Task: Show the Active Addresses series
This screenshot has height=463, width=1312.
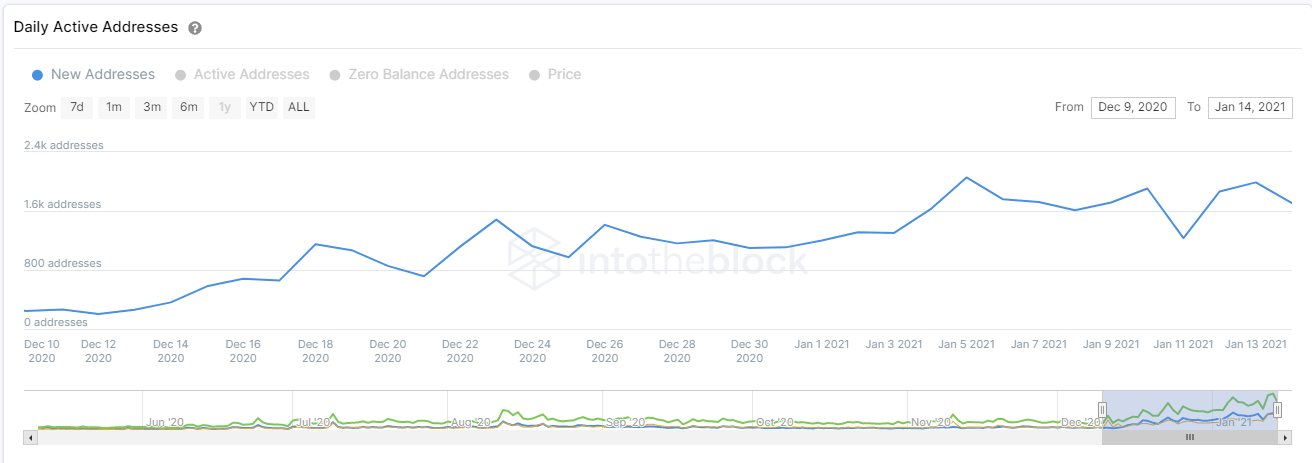Action: [242, 74]
